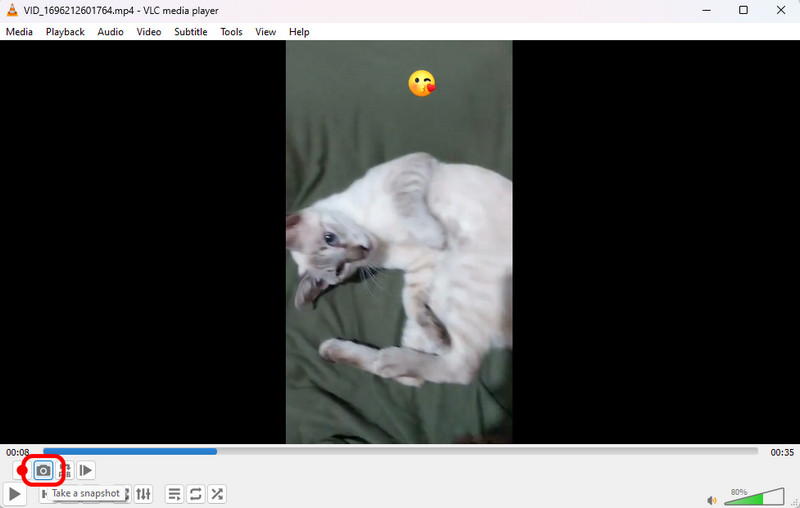800x508 pixels.
Task: Toggle loop repeat mode
Action: pos(195,494)
